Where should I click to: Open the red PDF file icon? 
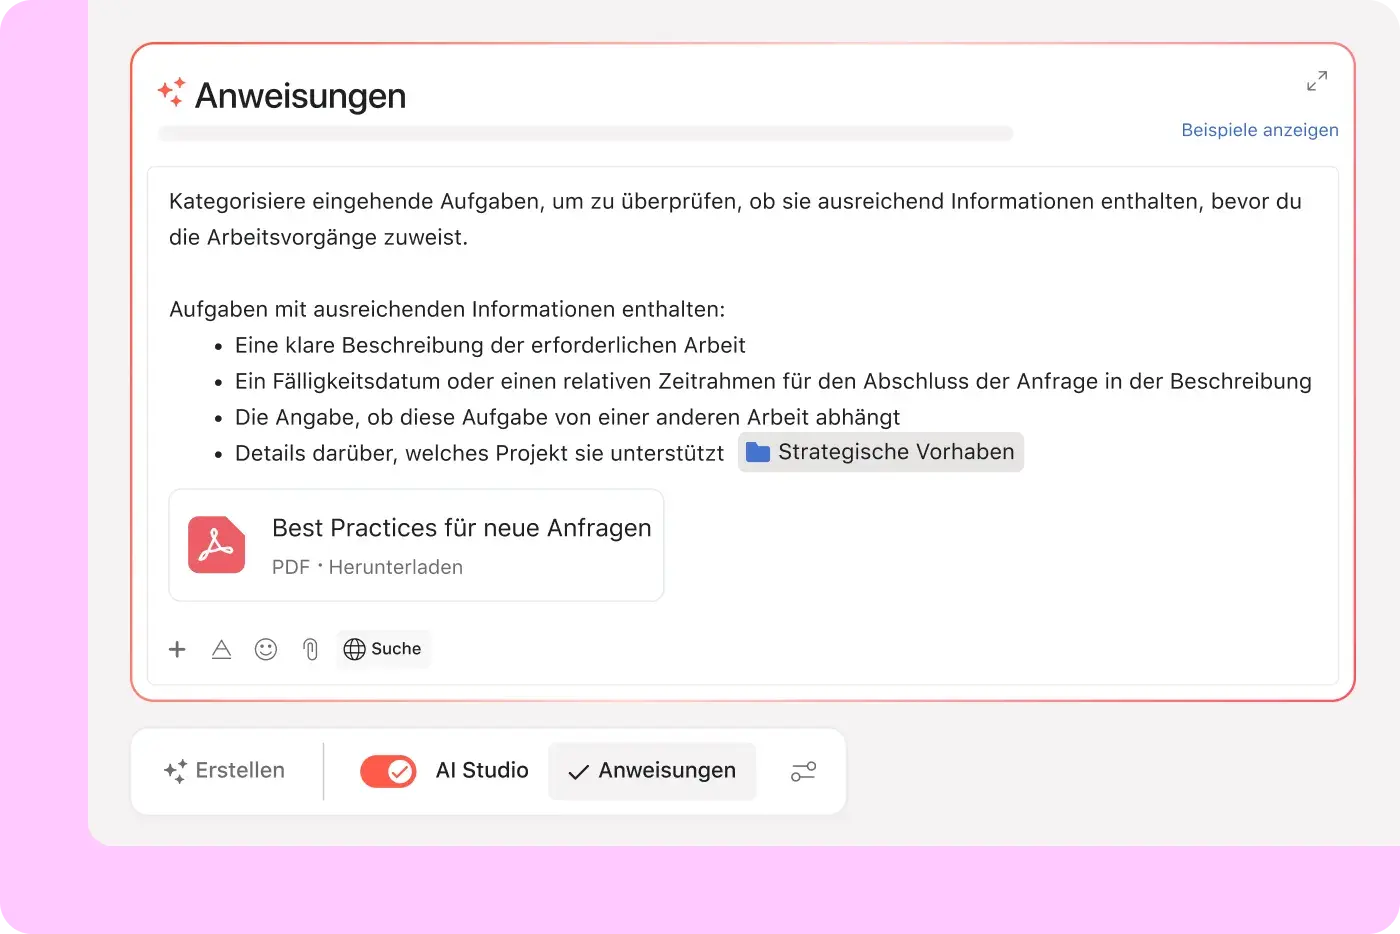(217, 545)
